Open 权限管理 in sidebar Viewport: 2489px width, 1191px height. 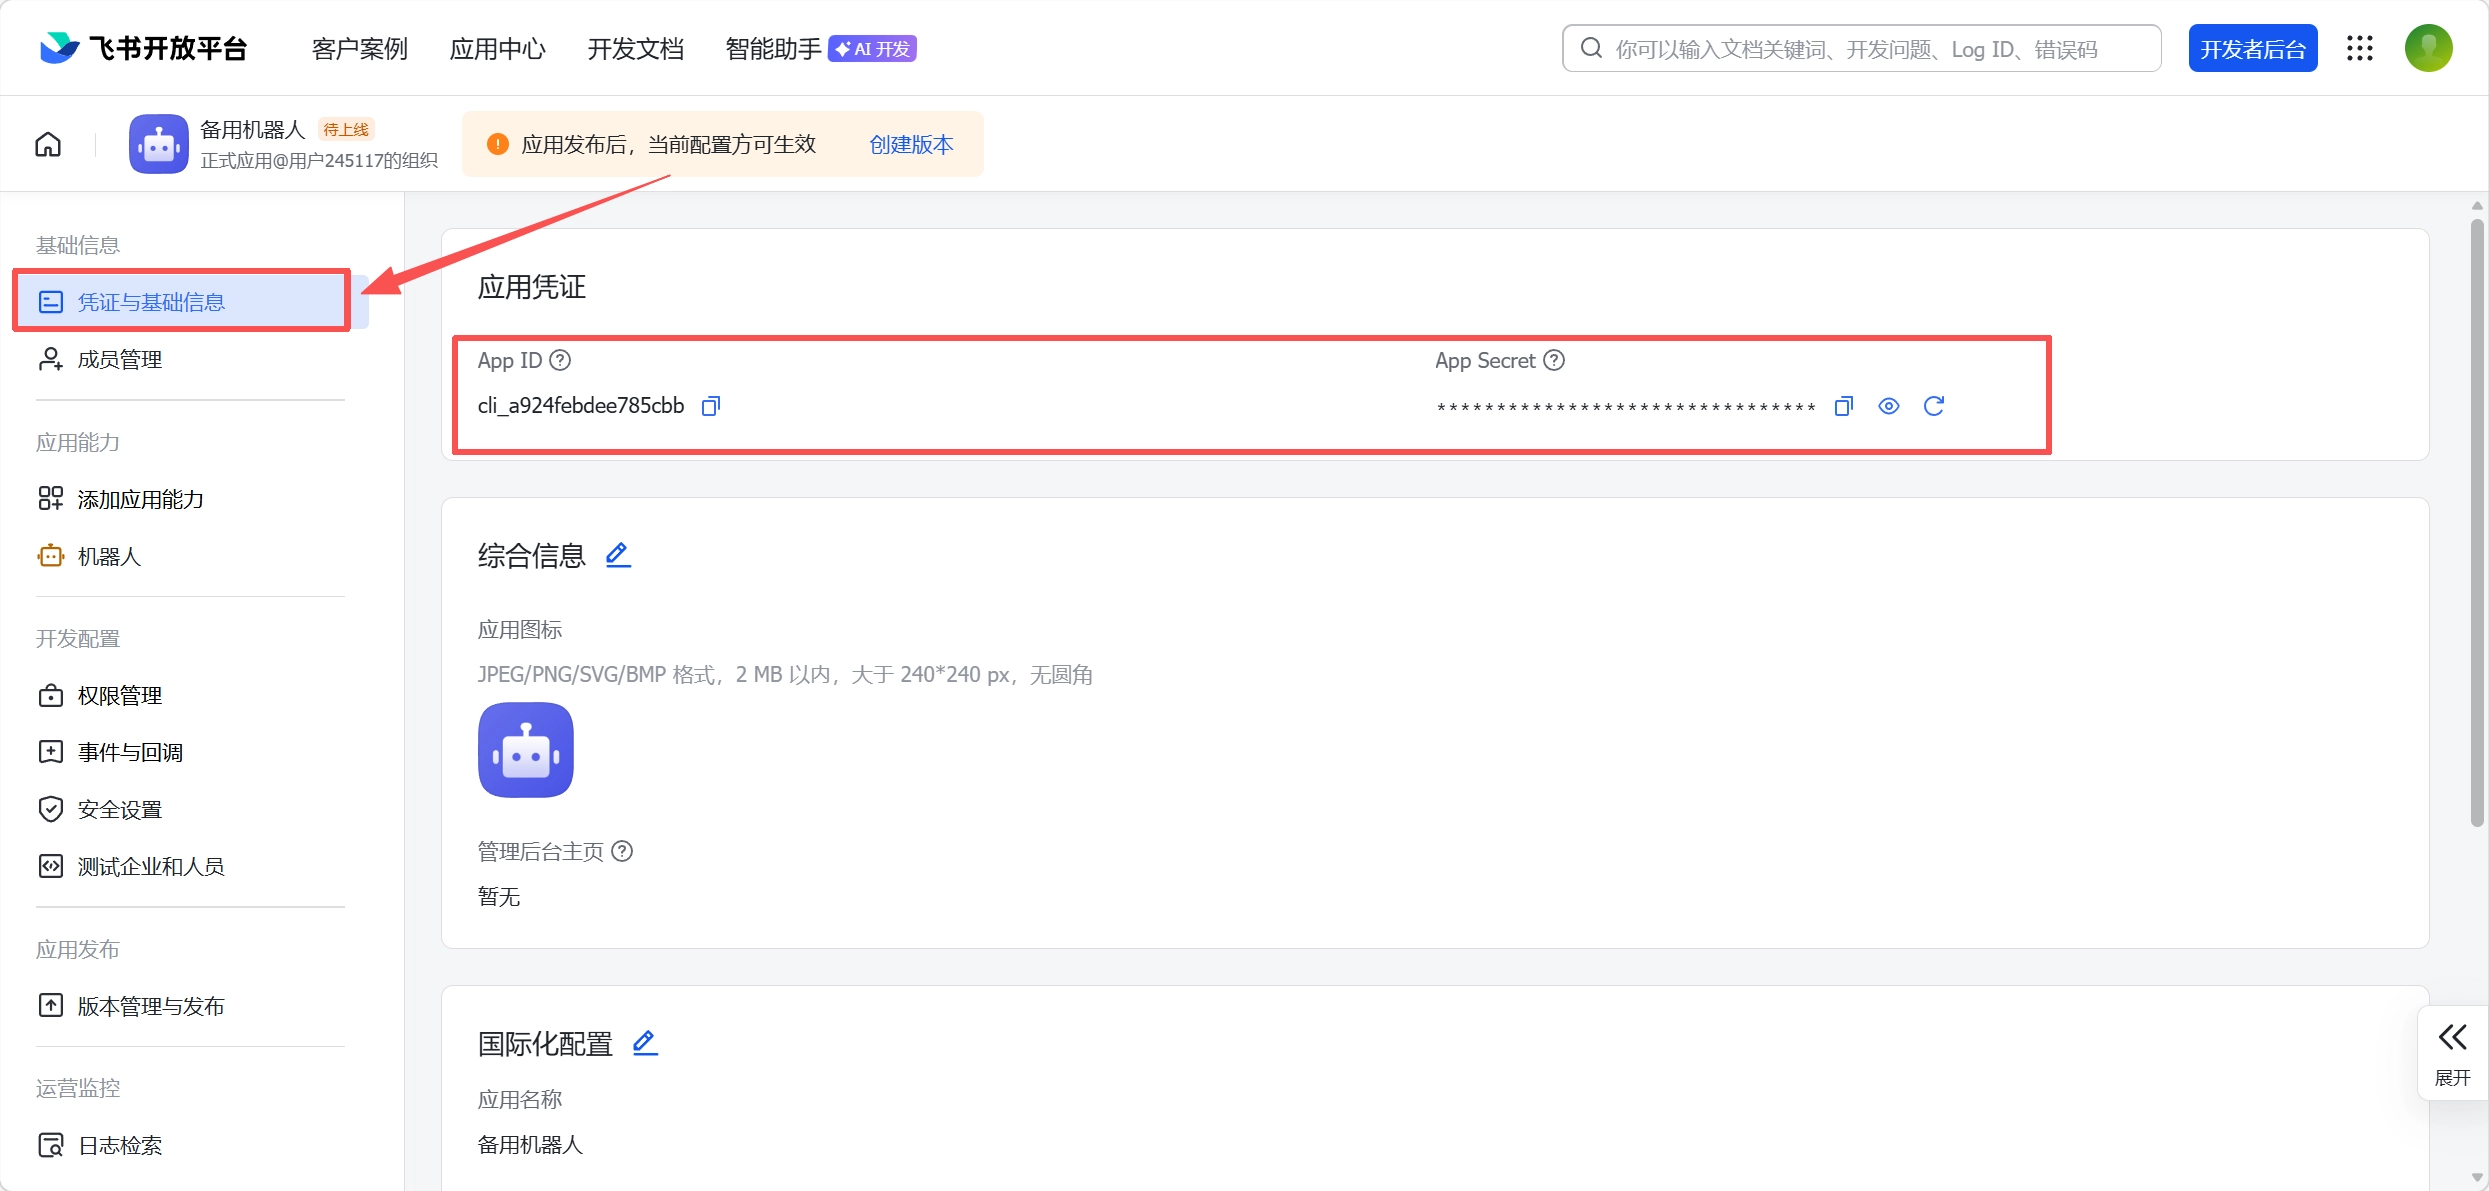click(x=120, y=695)
